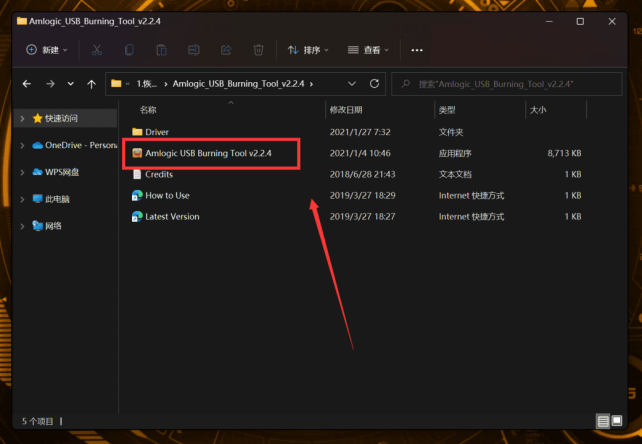Switch to details view in status bar
The height and width of the screenshot is (444, 642).
pos(602,422)
